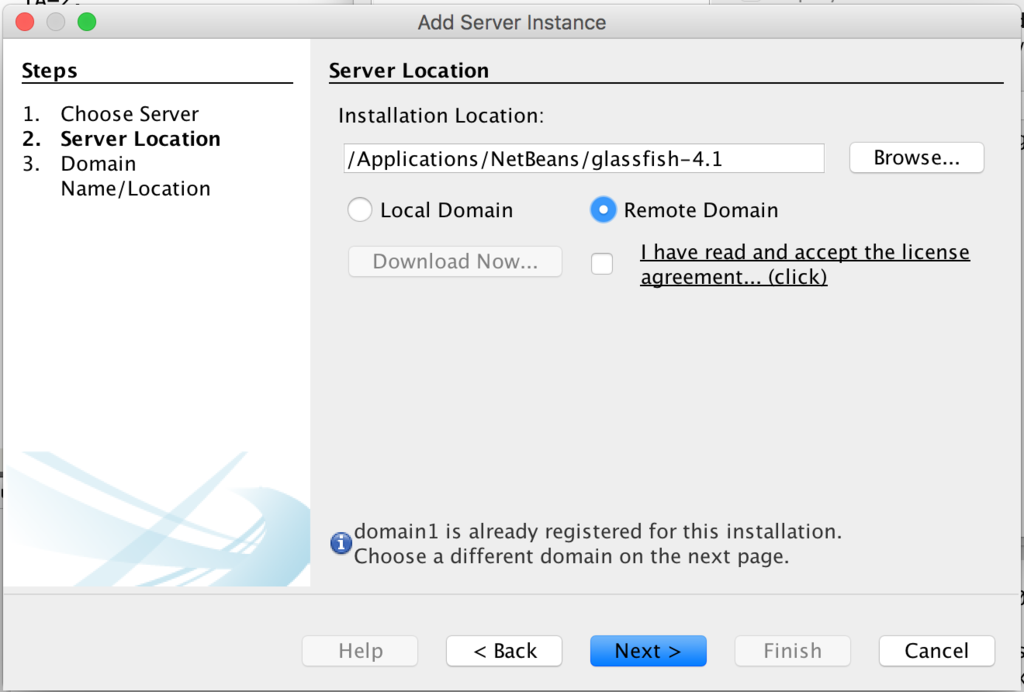Click the 'Domain Name/Location' step text
The width and height of the screenshot is (1024, 692).
[x=135, y=176]
